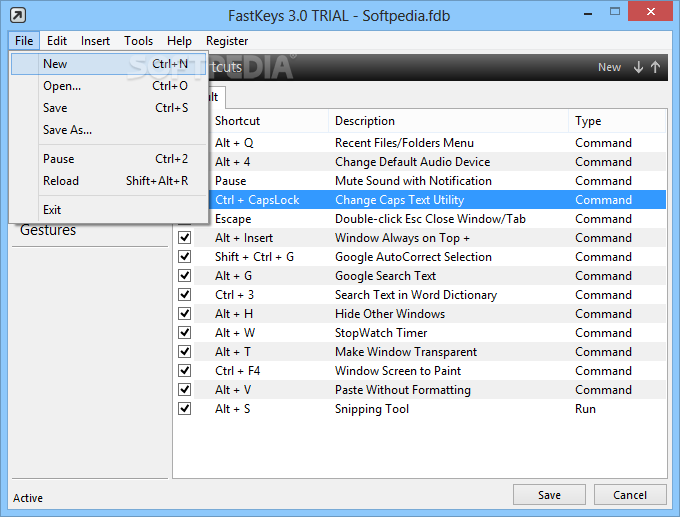The image size is (680, 517).
Task: Select Reload in the File menu
Action: 108,180
